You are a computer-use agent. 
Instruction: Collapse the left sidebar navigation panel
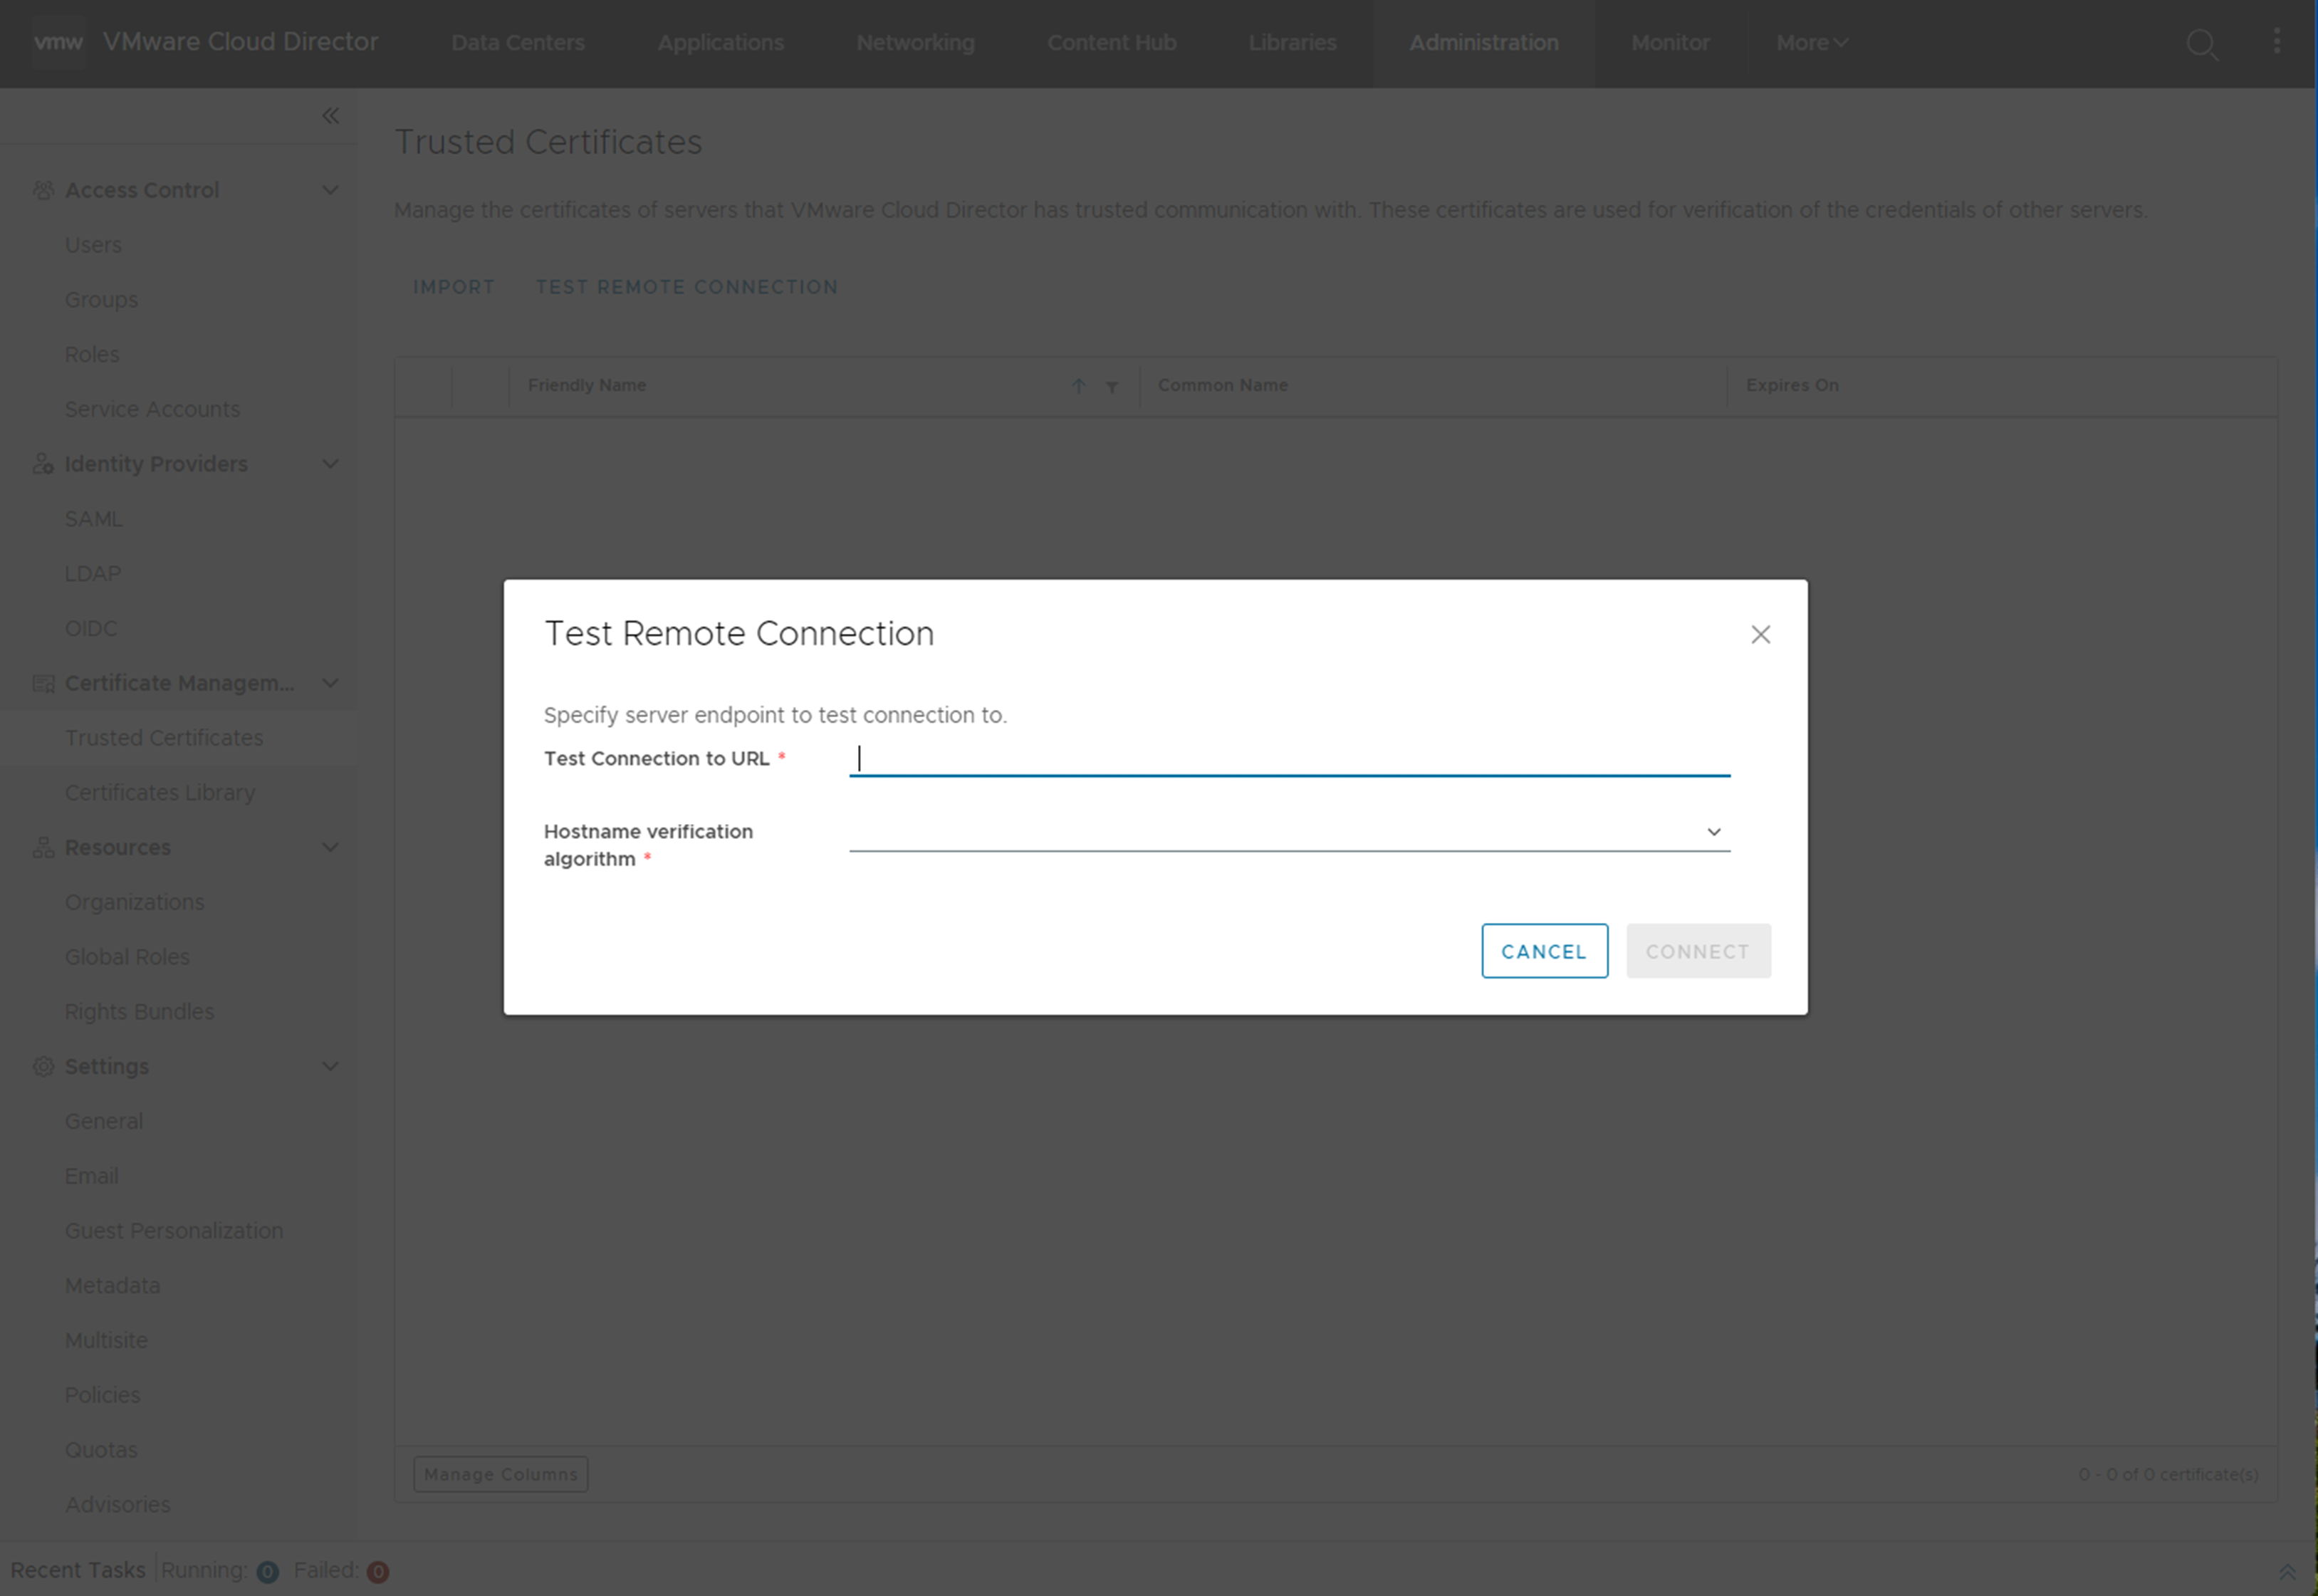331,115
